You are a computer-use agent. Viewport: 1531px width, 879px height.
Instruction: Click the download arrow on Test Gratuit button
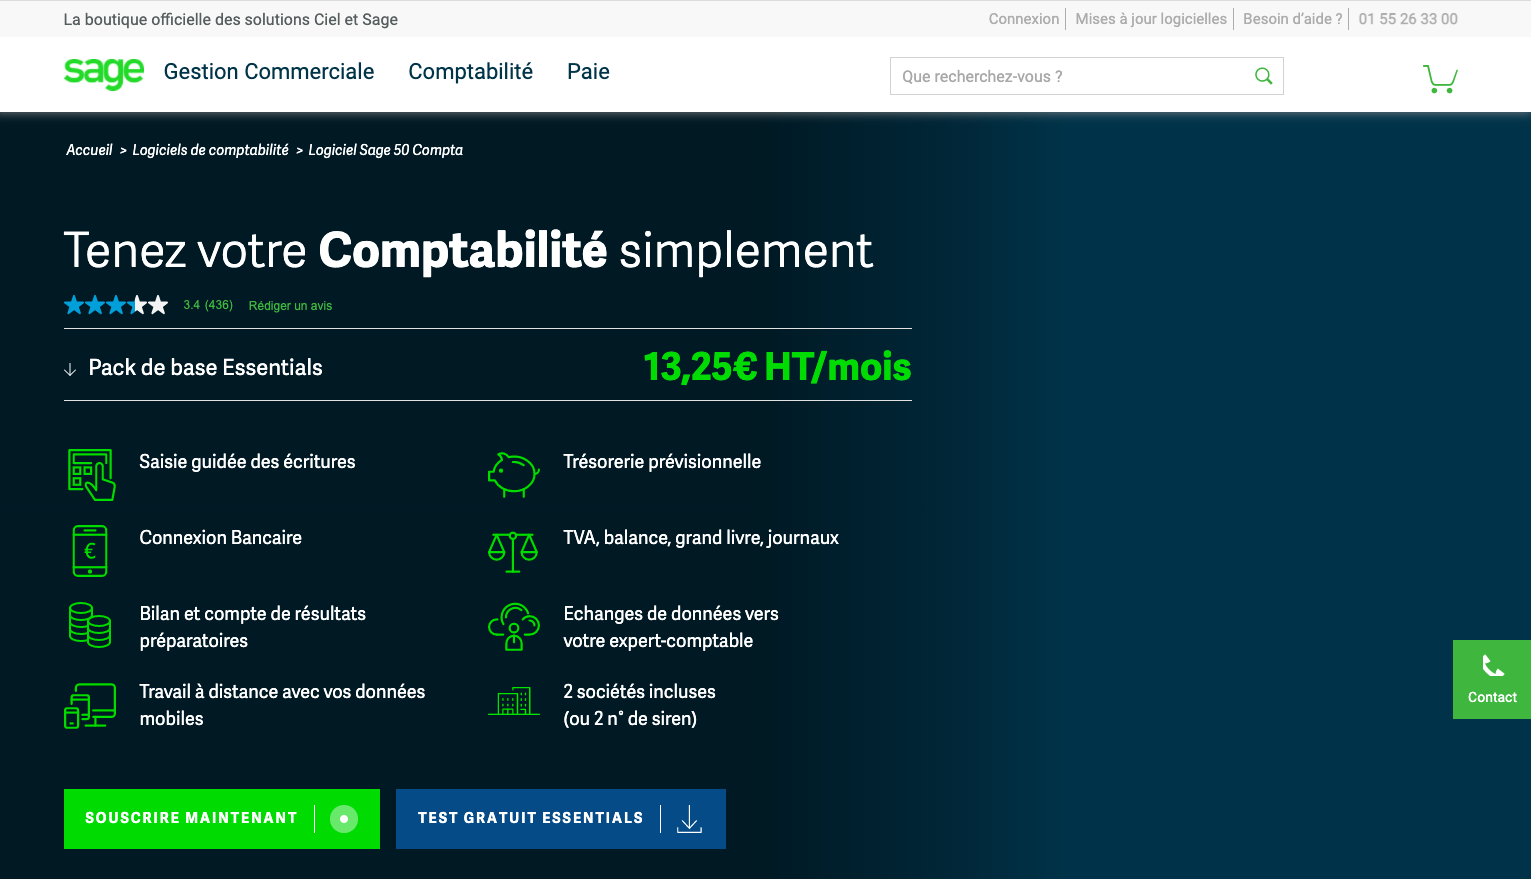click(689, 819)
